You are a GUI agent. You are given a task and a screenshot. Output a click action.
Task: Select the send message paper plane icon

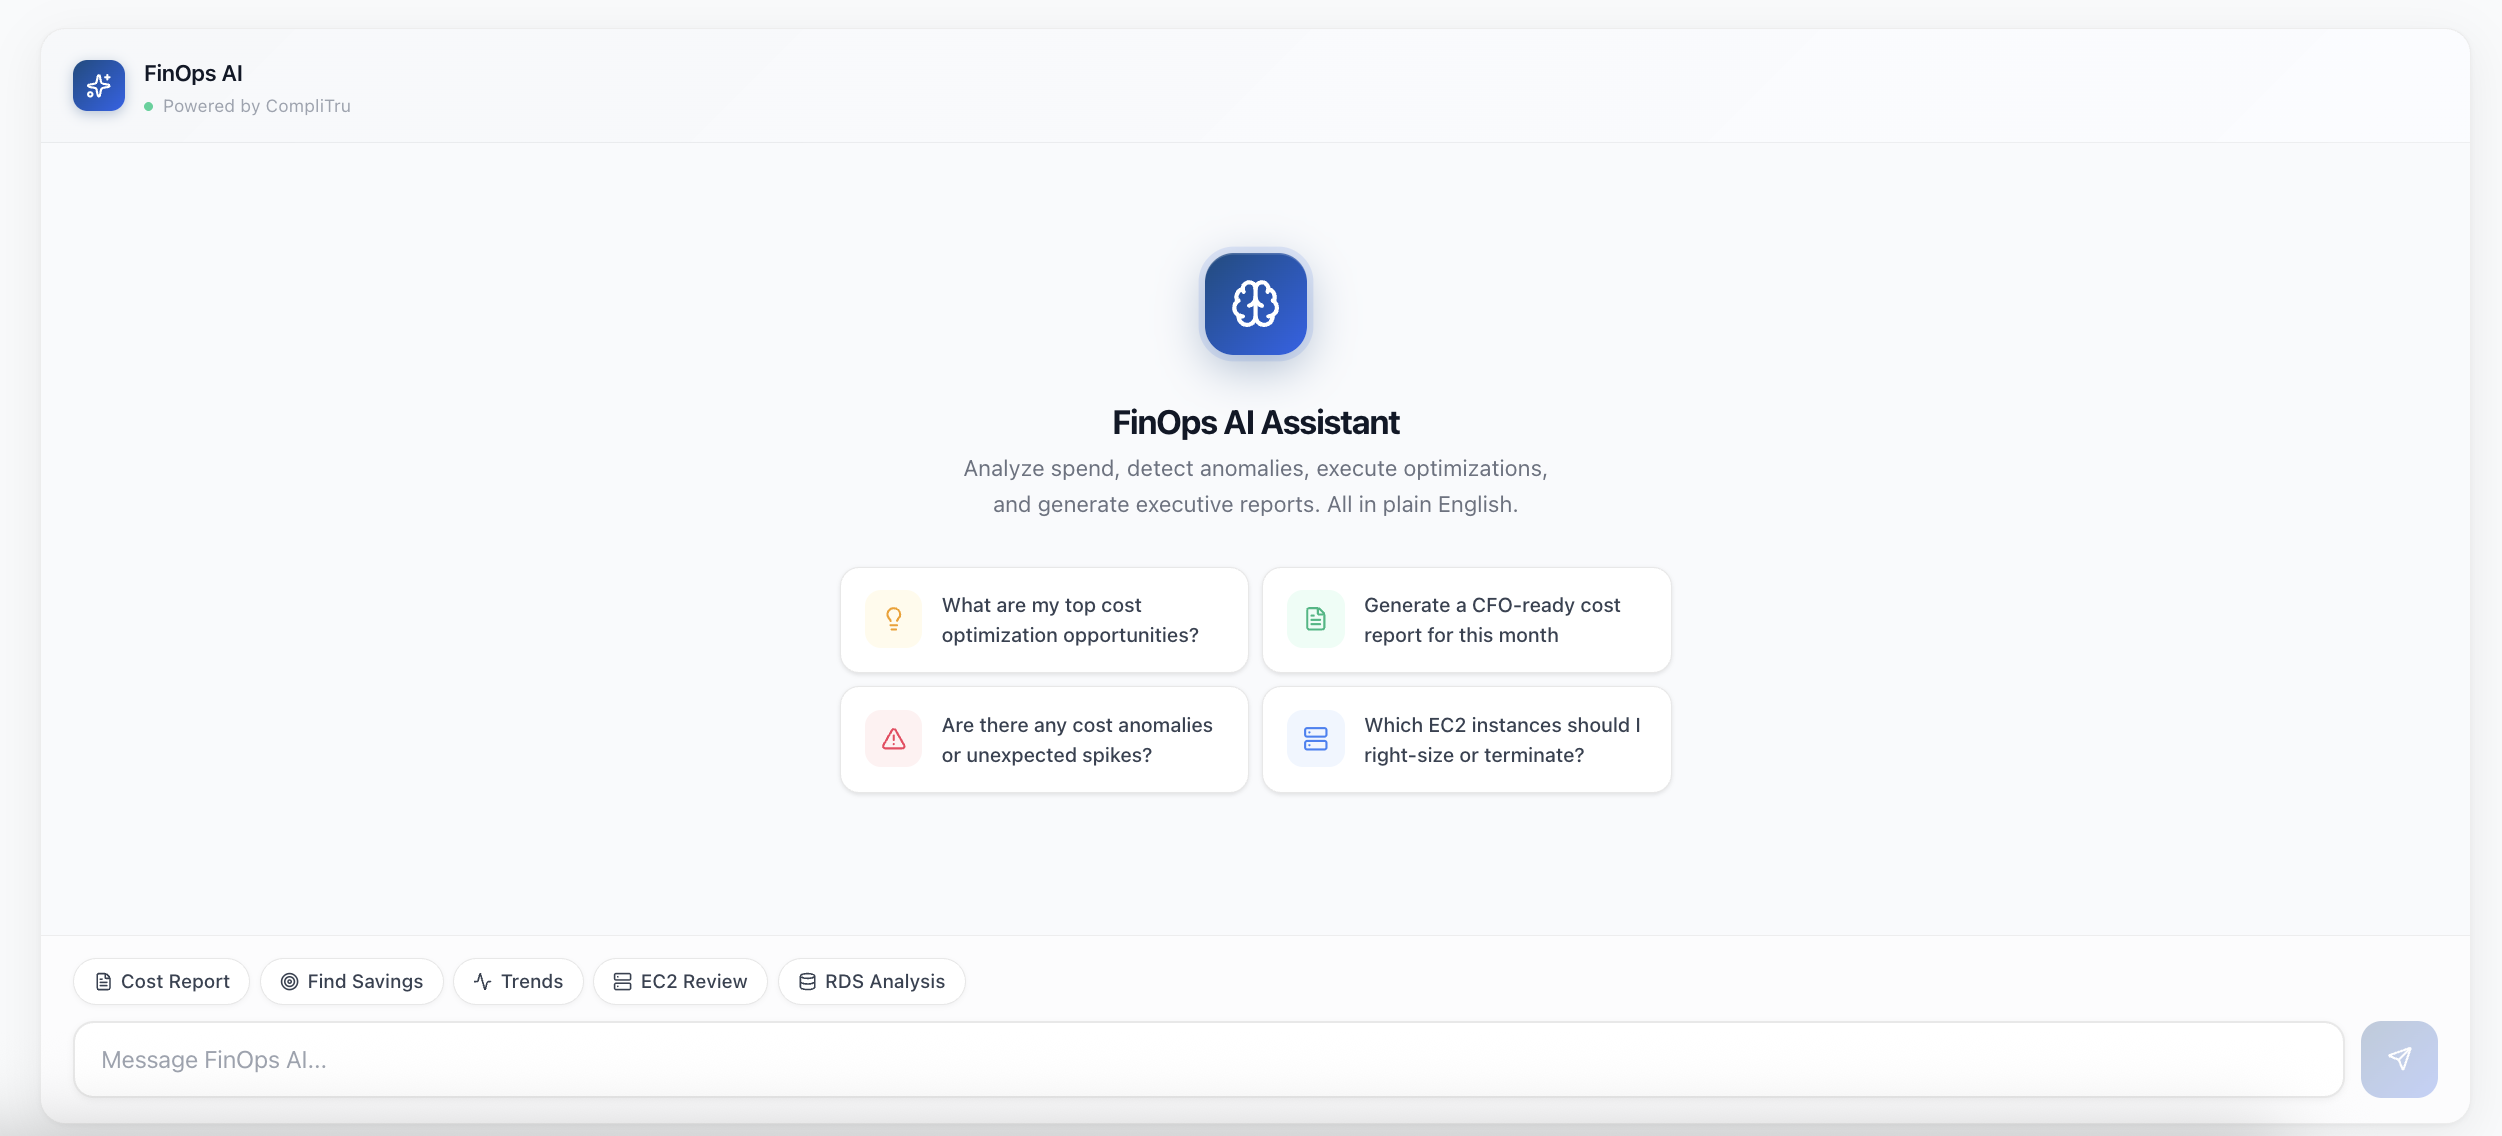click(x=2399, y=1058)
